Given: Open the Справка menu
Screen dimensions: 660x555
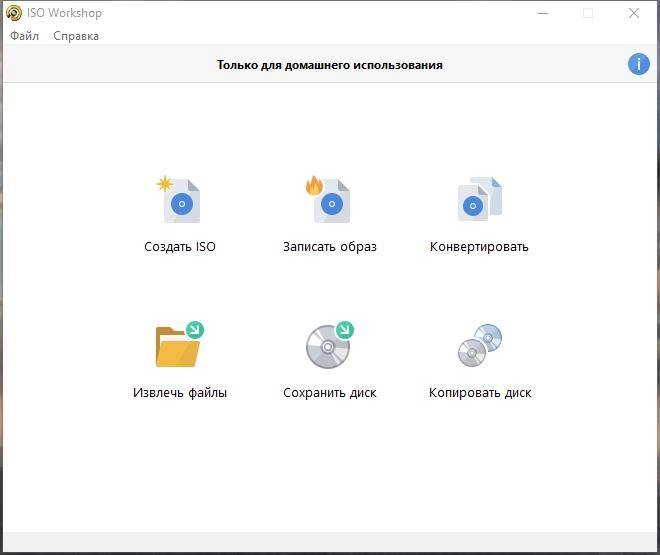Looking at the screenshot, I should pyautogui.click(x=76, y=36).
